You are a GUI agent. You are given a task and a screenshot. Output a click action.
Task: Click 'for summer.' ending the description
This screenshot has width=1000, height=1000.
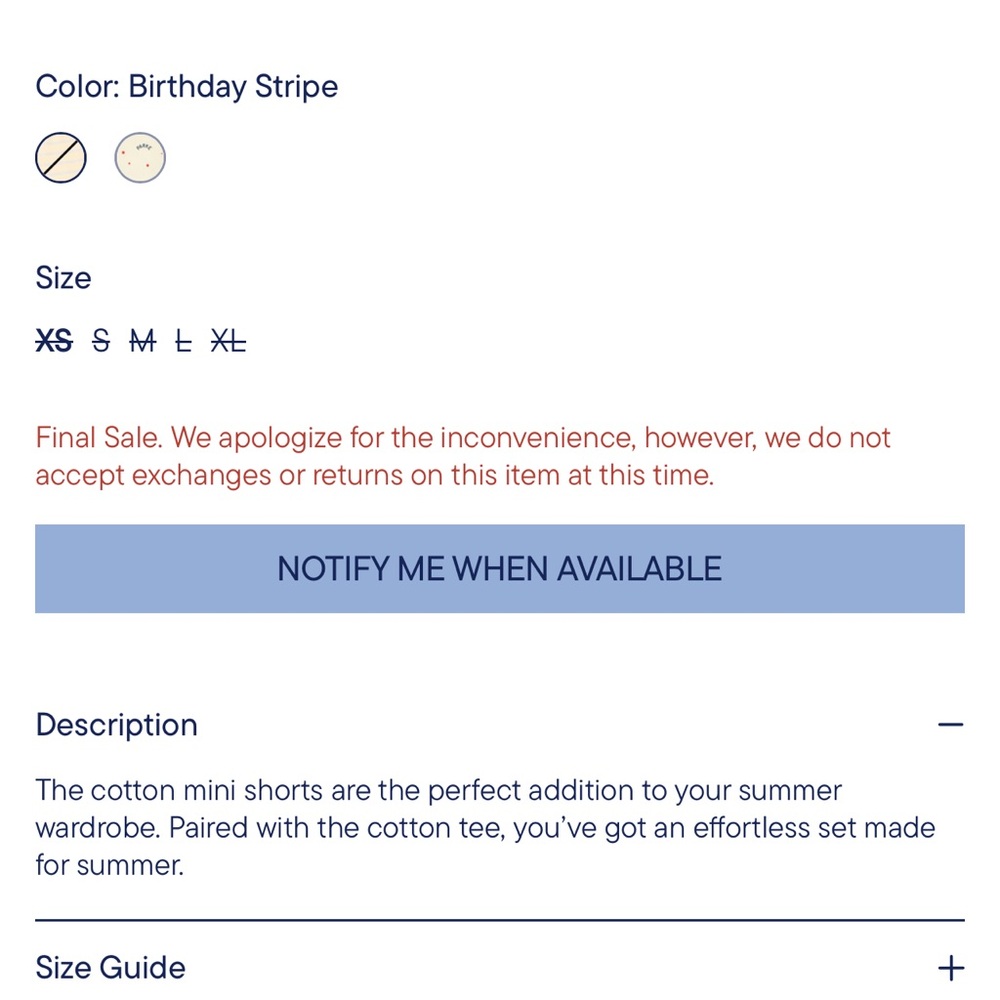(110, 865)
